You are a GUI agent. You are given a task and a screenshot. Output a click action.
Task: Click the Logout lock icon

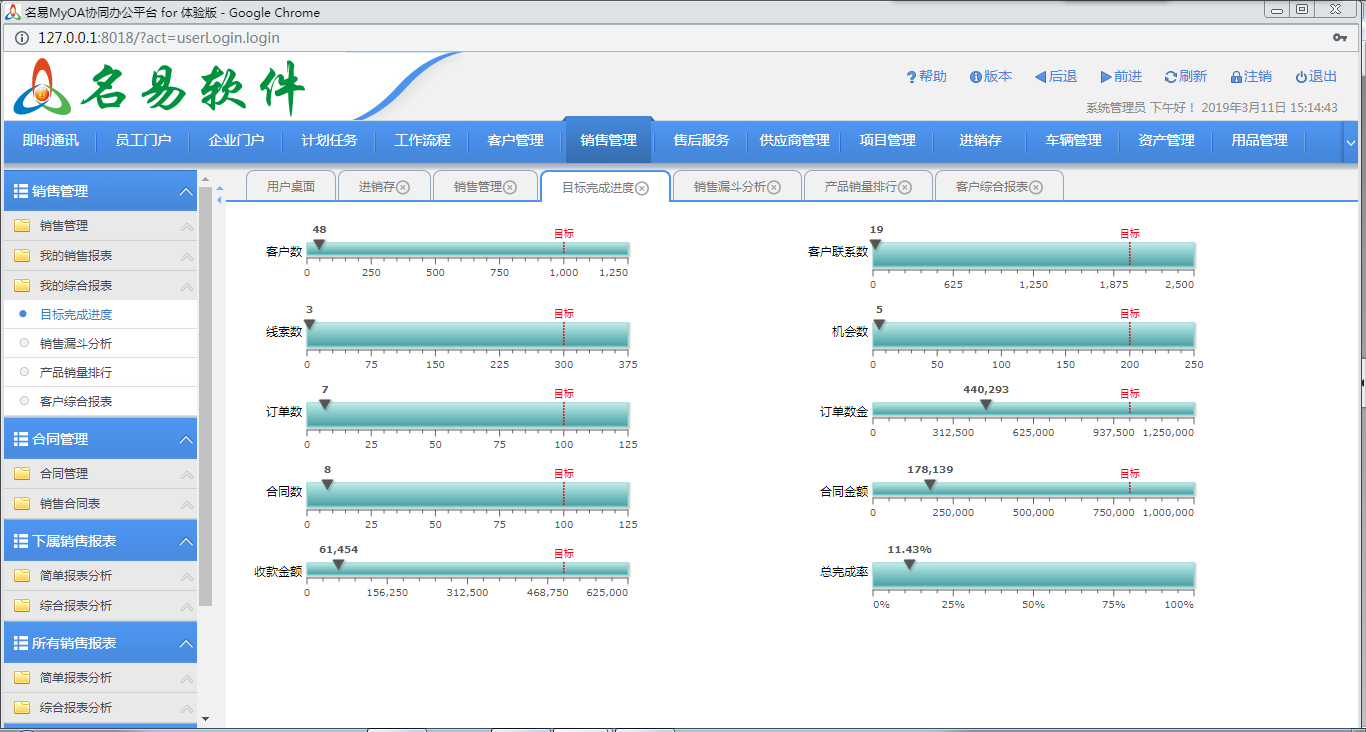[1236, 77]
